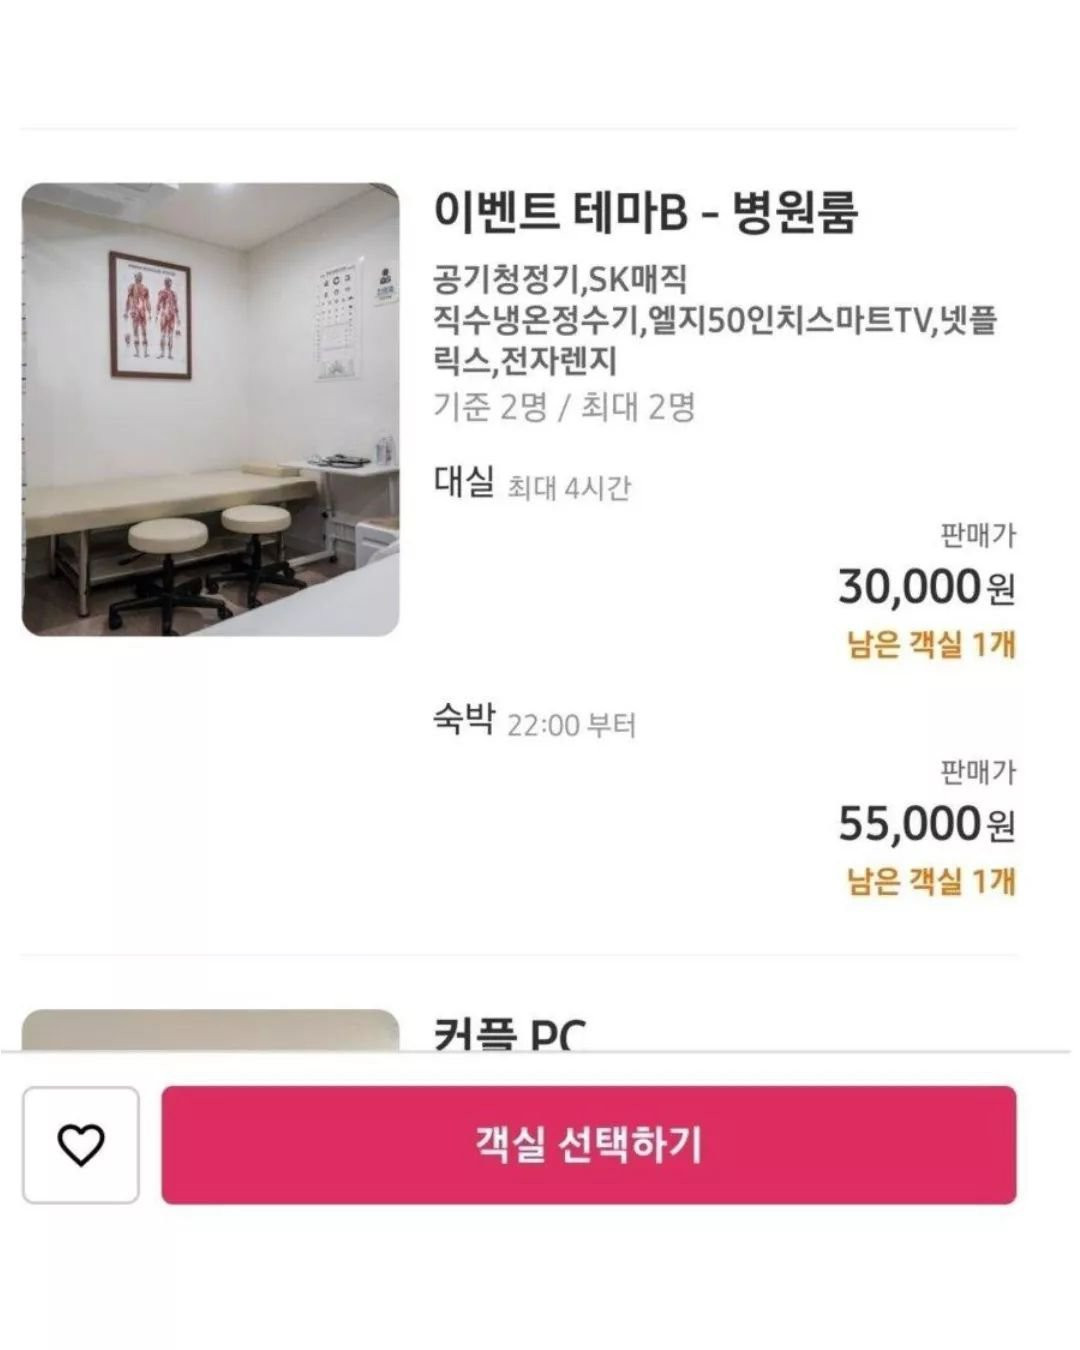The height and width of the screenshot is (1350, 1080).
Task: Click 남은 객실 1개 under the 55,000원 price
Action: pos(931,882)
